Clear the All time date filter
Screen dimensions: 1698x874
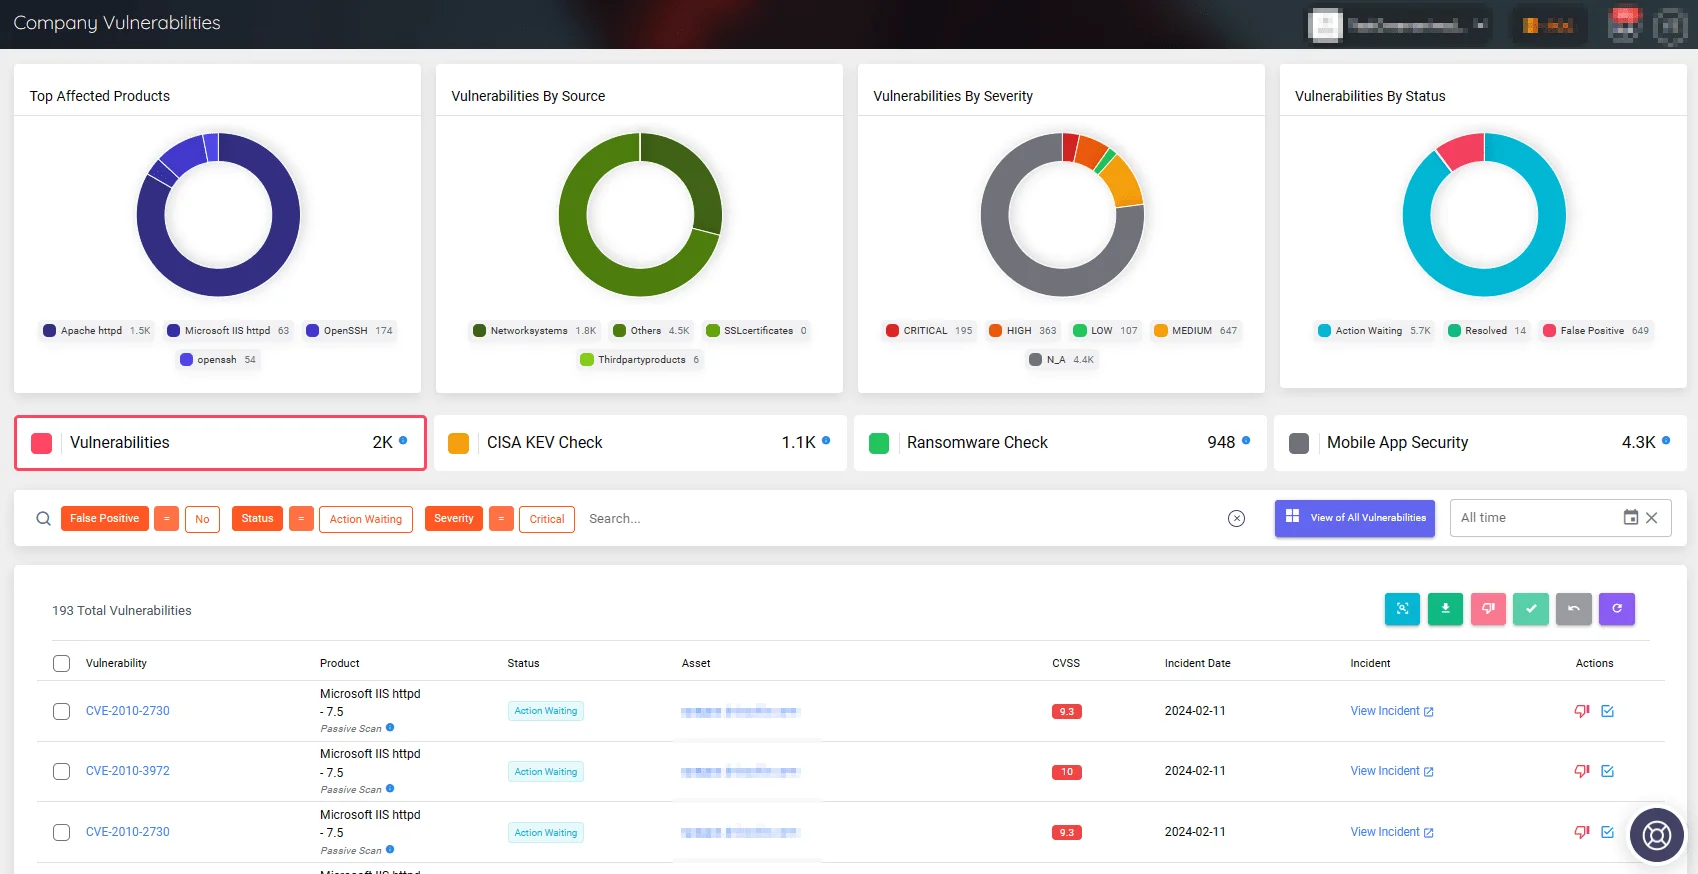pyautogui.click(x=1652, y=518)
